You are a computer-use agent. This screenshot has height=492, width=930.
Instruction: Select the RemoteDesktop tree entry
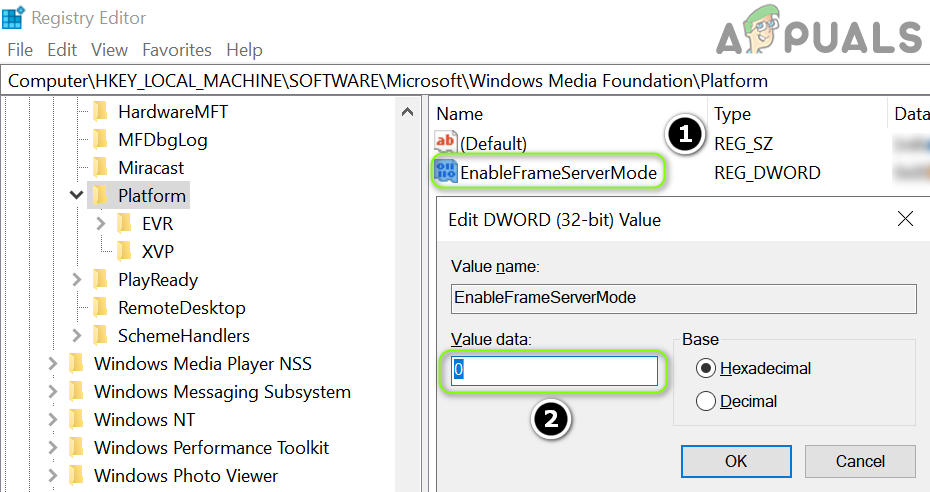181,308
